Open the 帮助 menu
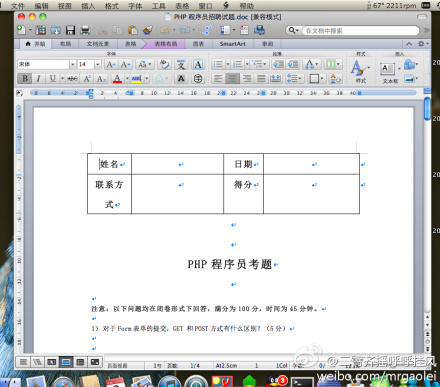 (246, 6)
